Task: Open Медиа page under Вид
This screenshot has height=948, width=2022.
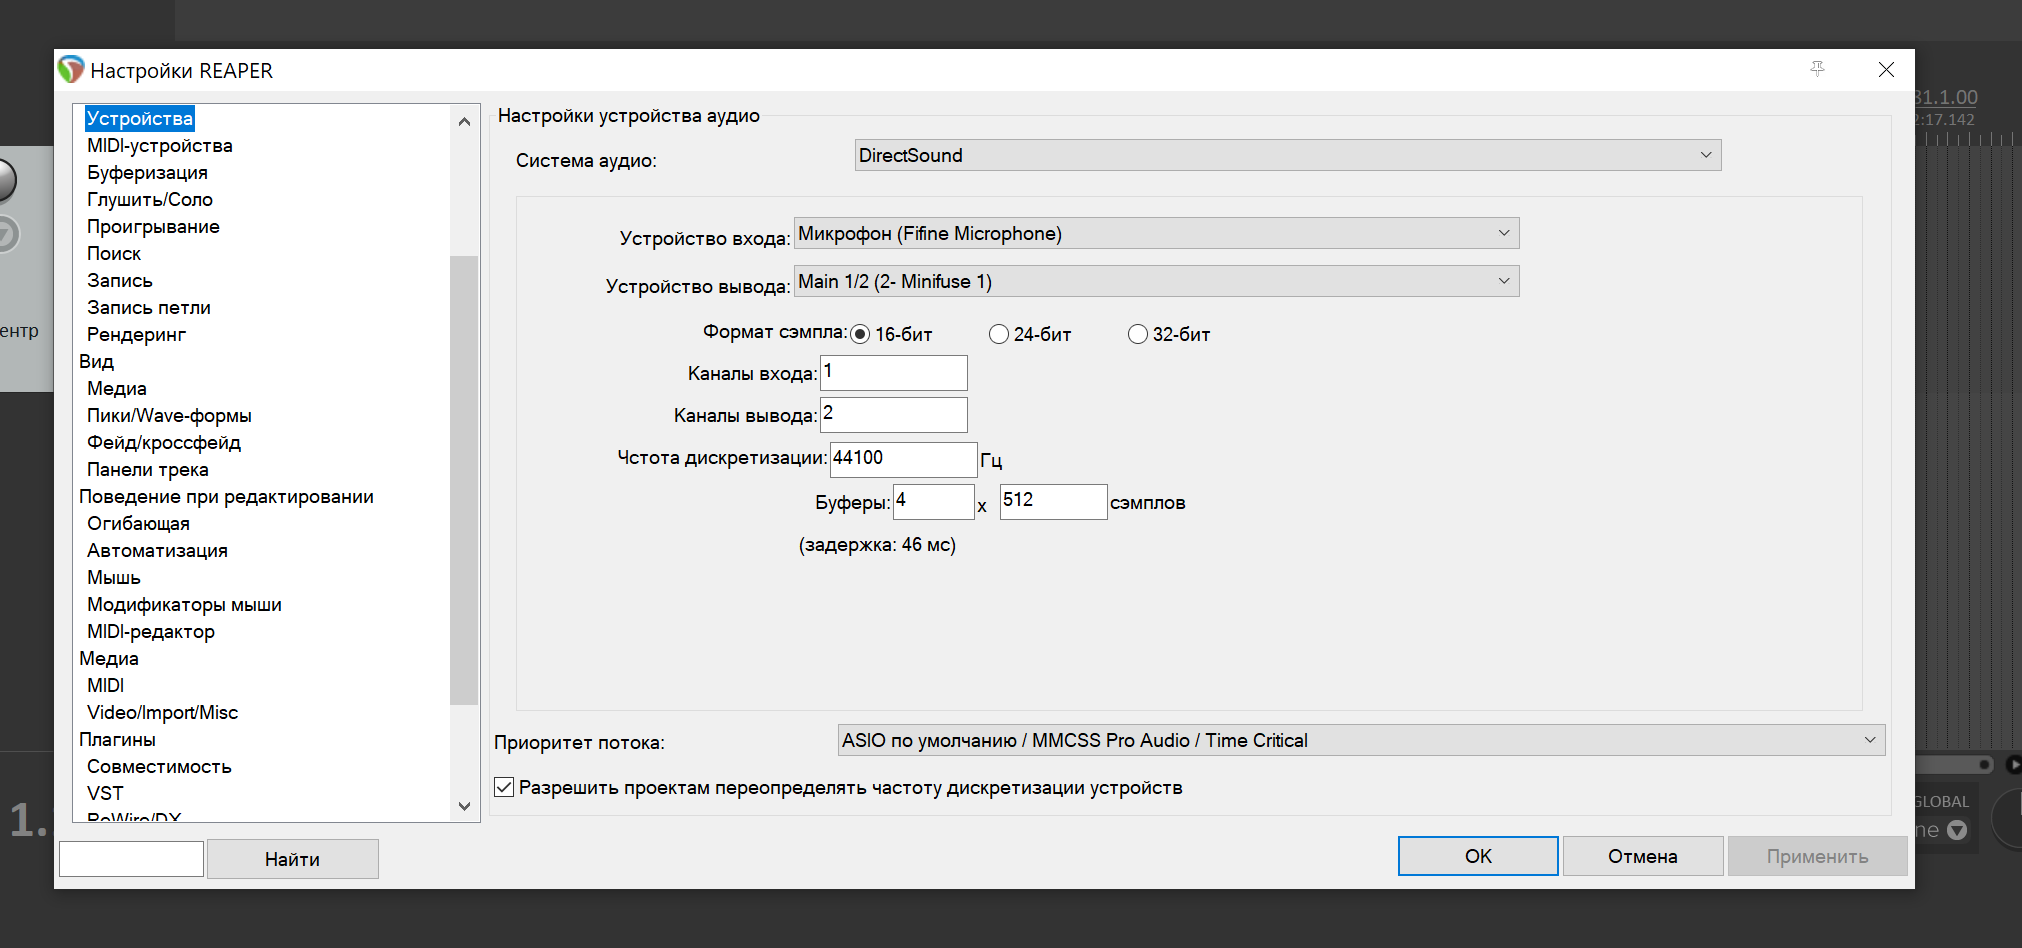Action: [x=117, y=389]
